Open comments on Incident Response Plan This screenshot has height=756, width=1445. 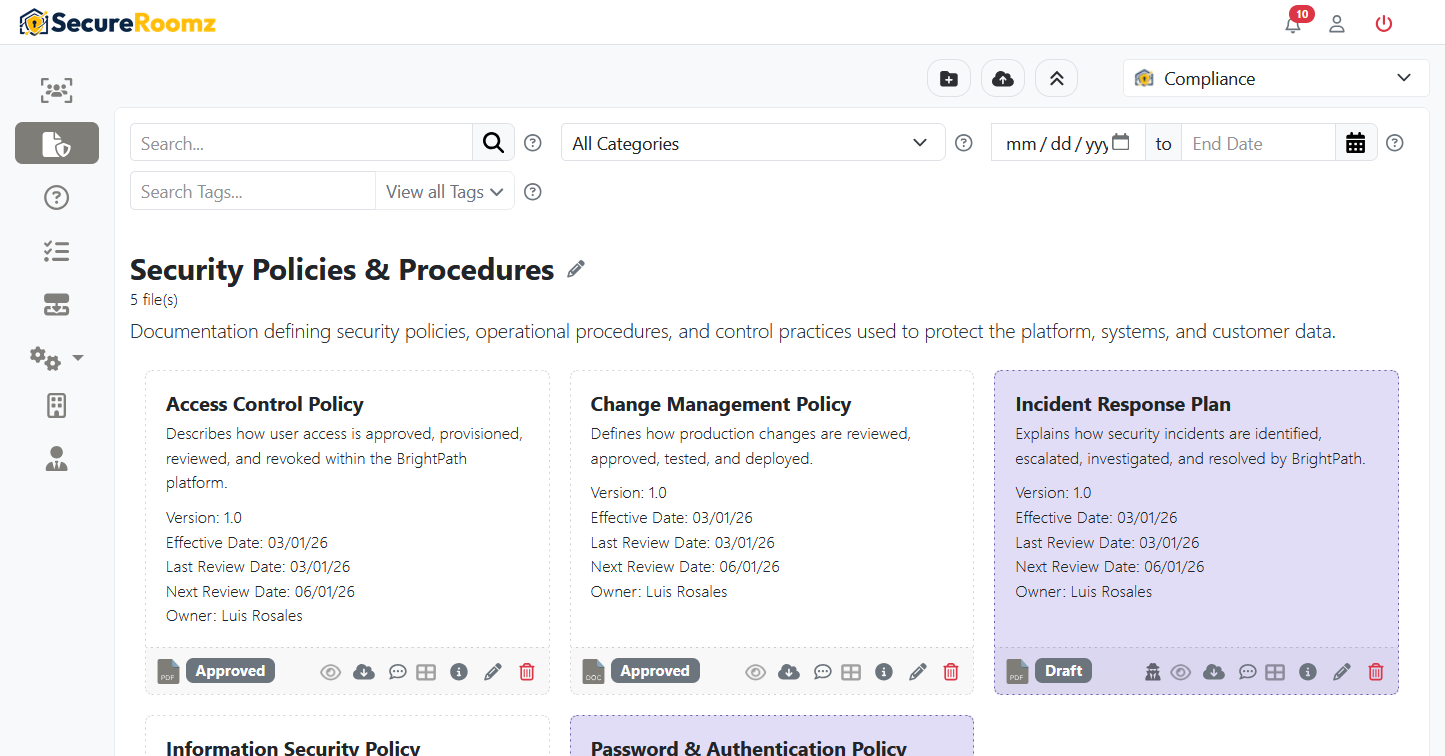coord(1247,672)
